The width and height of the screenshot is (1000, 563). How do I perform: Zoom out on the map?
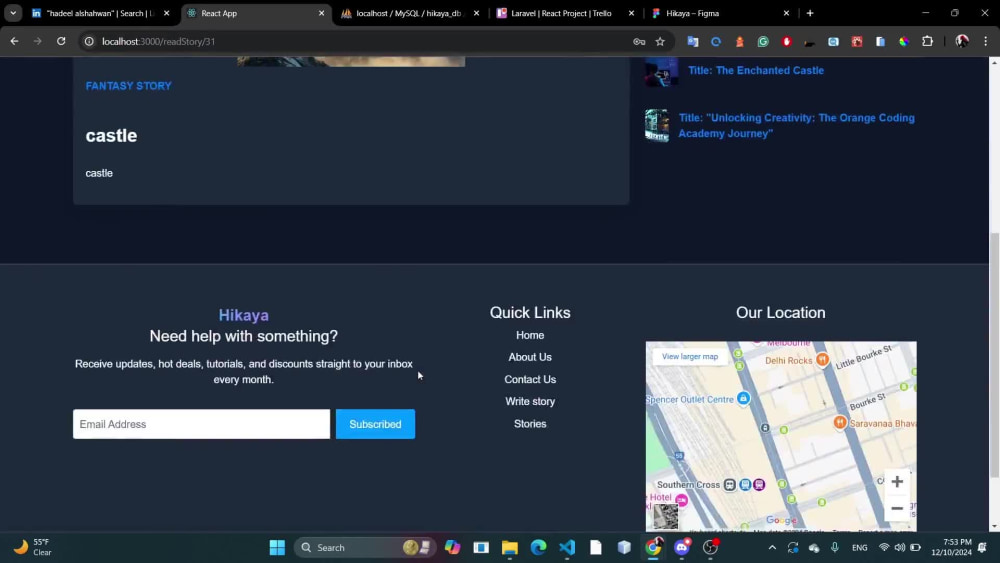coord(897,508)
